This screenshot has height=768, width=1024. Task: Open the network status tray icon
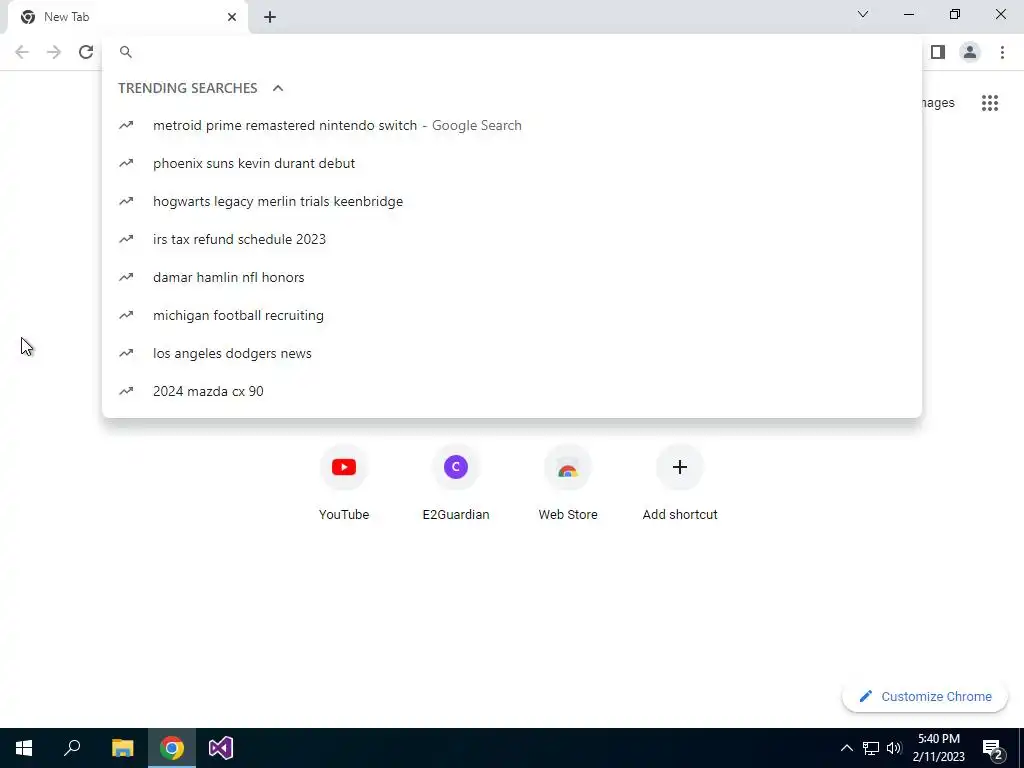coord(871,748)
